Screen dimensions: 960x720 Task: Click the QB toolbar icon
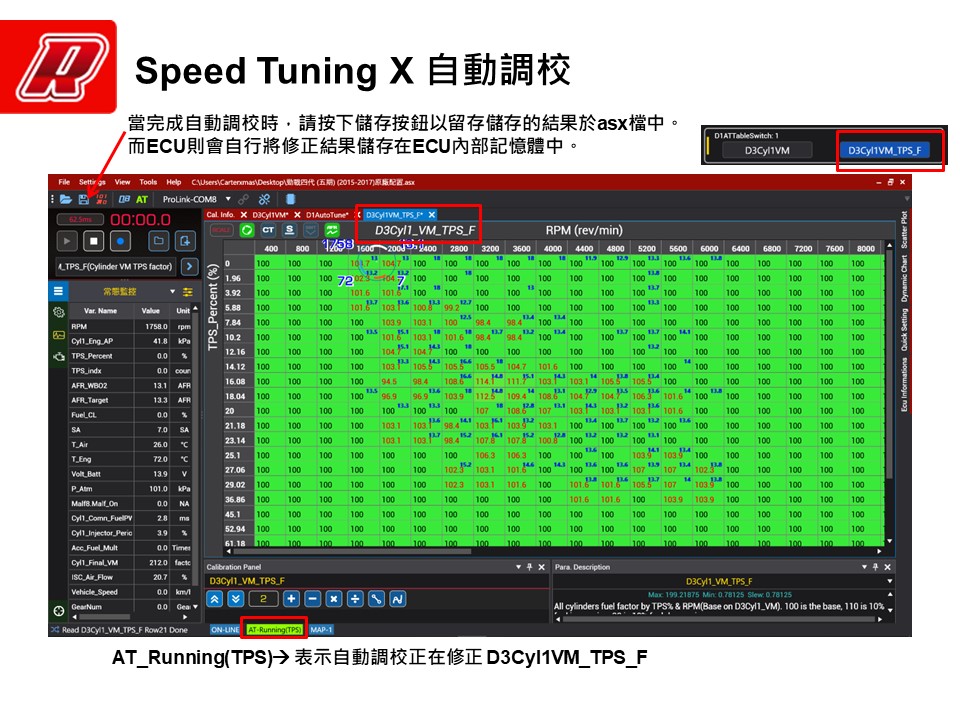point(124,199)
